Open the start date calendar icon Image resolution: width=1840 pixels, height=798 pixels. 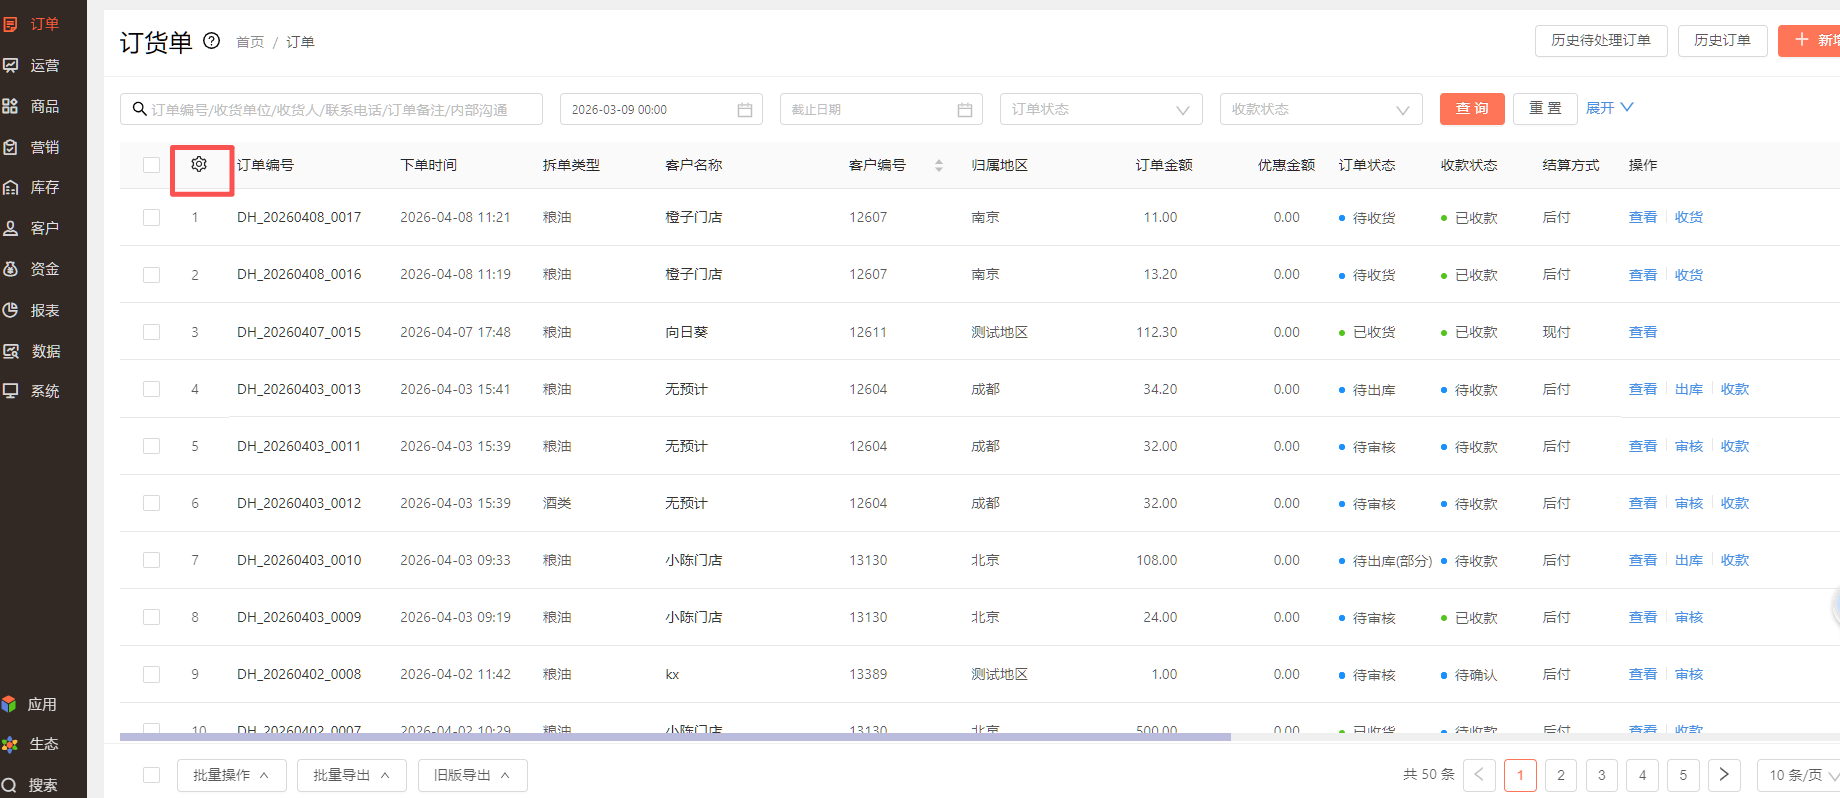point(745,110)
